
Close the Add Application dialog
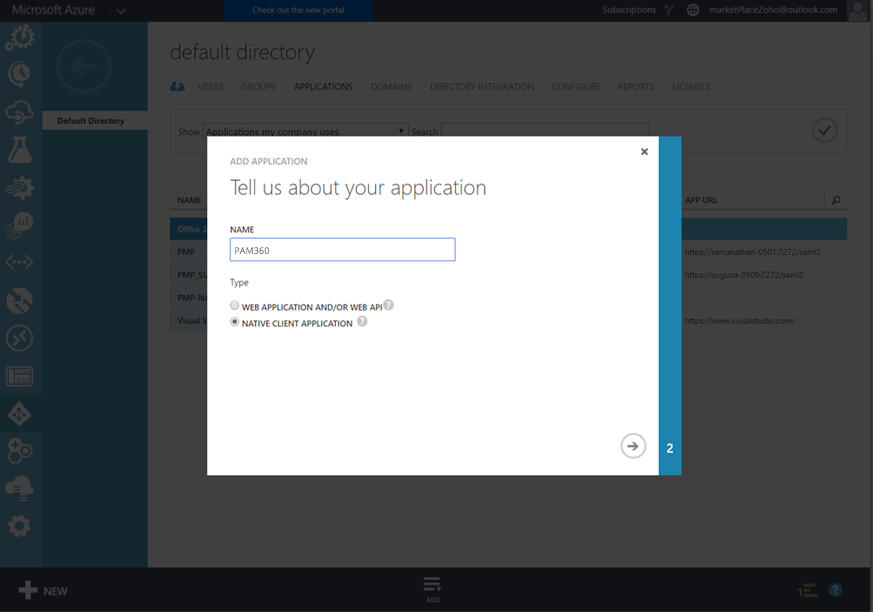[644, 151]
